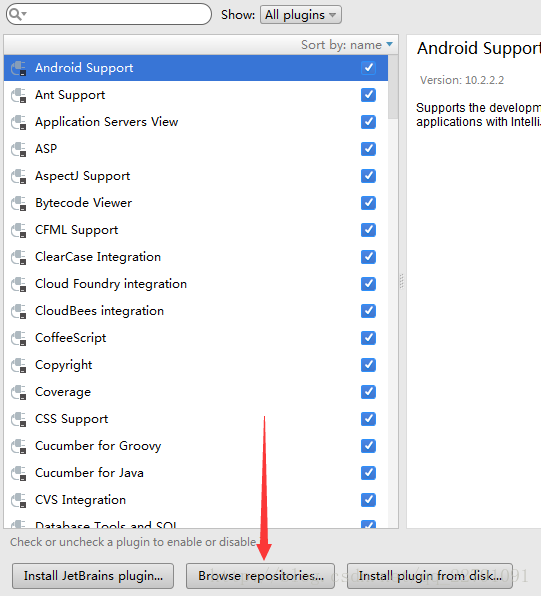Disable the Android Support plugin checkbox
This screenshot has height=596, width=541.
click(368, 68)
